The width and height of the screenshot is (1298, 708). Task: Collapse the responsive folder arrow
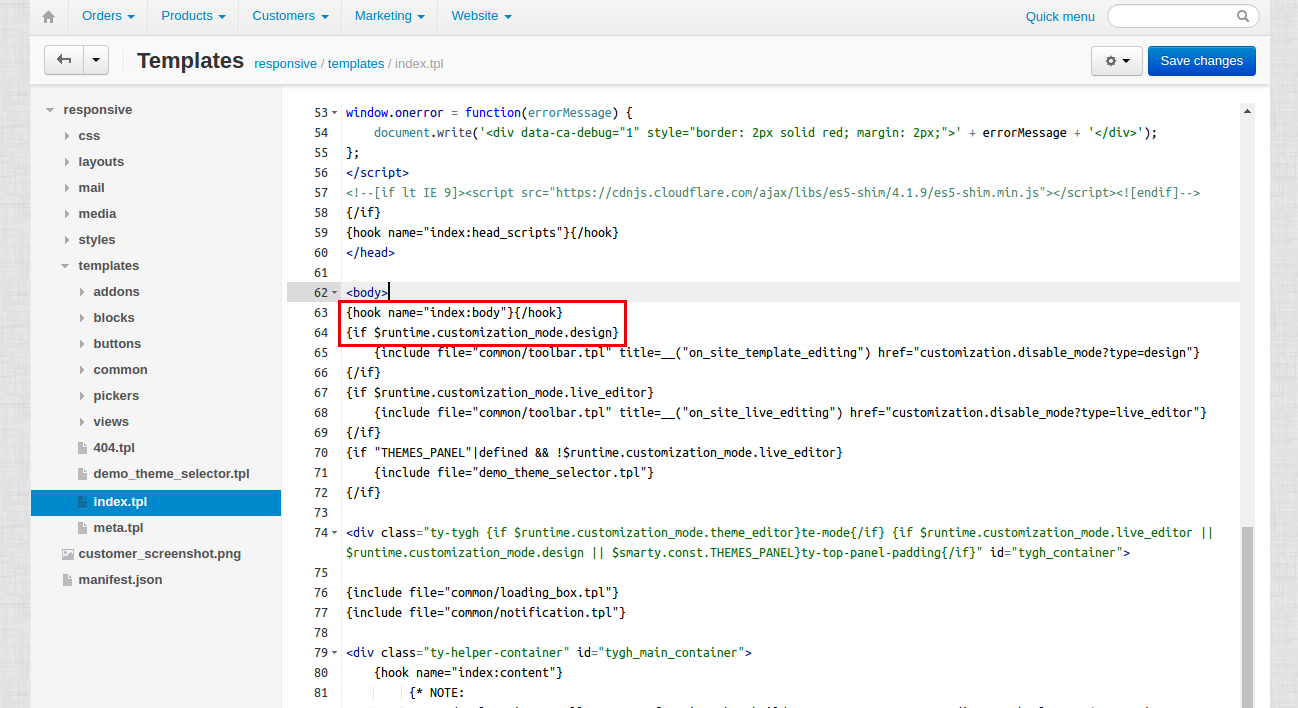point(50,110)
